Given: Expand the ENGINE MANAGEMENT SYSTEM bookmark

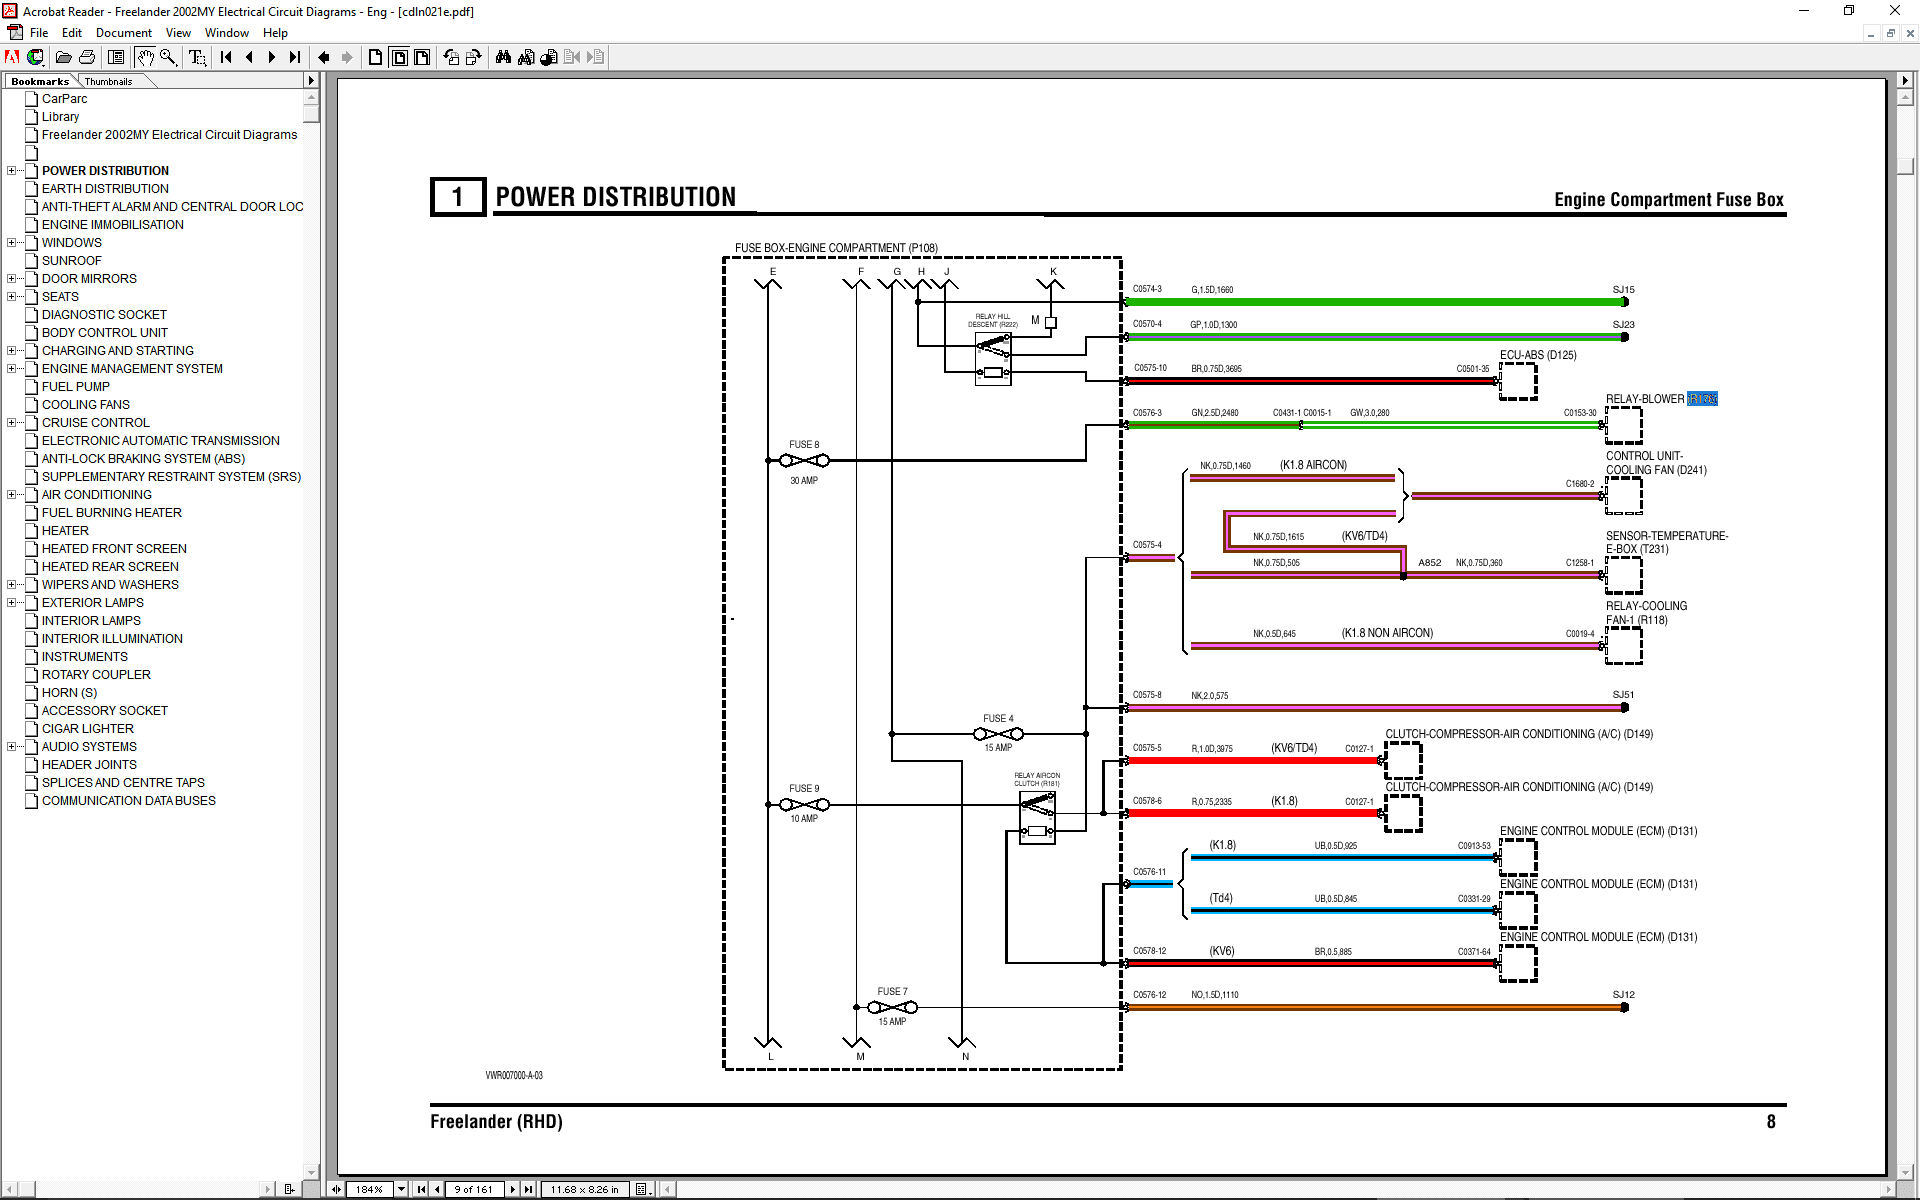Looking at the screenshot, I should (11, 369).
